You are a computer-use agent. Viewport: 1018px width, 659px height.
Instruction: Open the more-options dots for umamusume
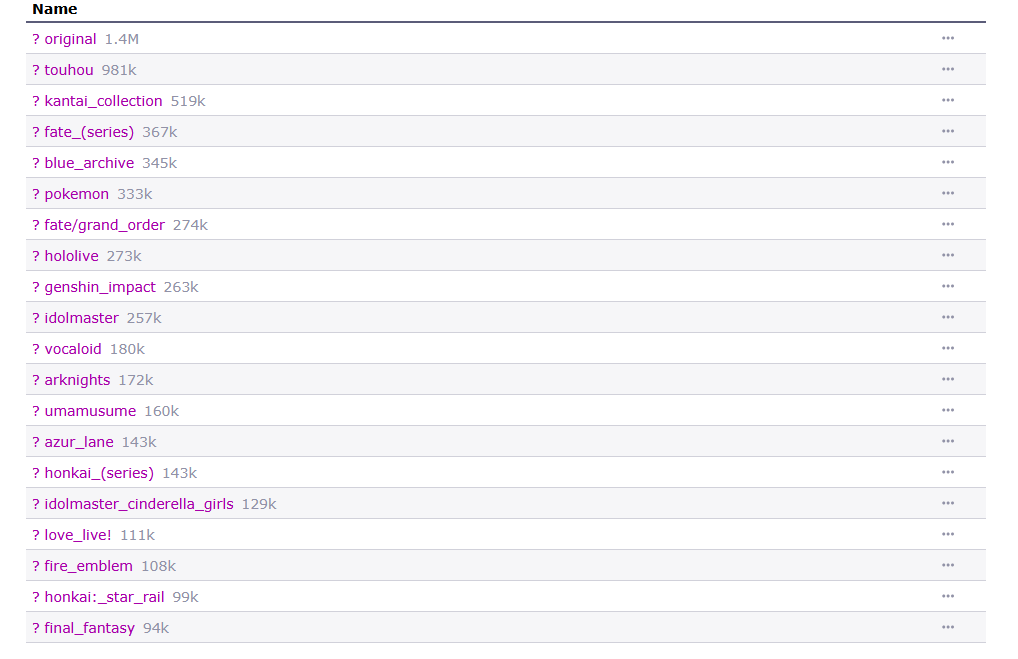point(947,410)
